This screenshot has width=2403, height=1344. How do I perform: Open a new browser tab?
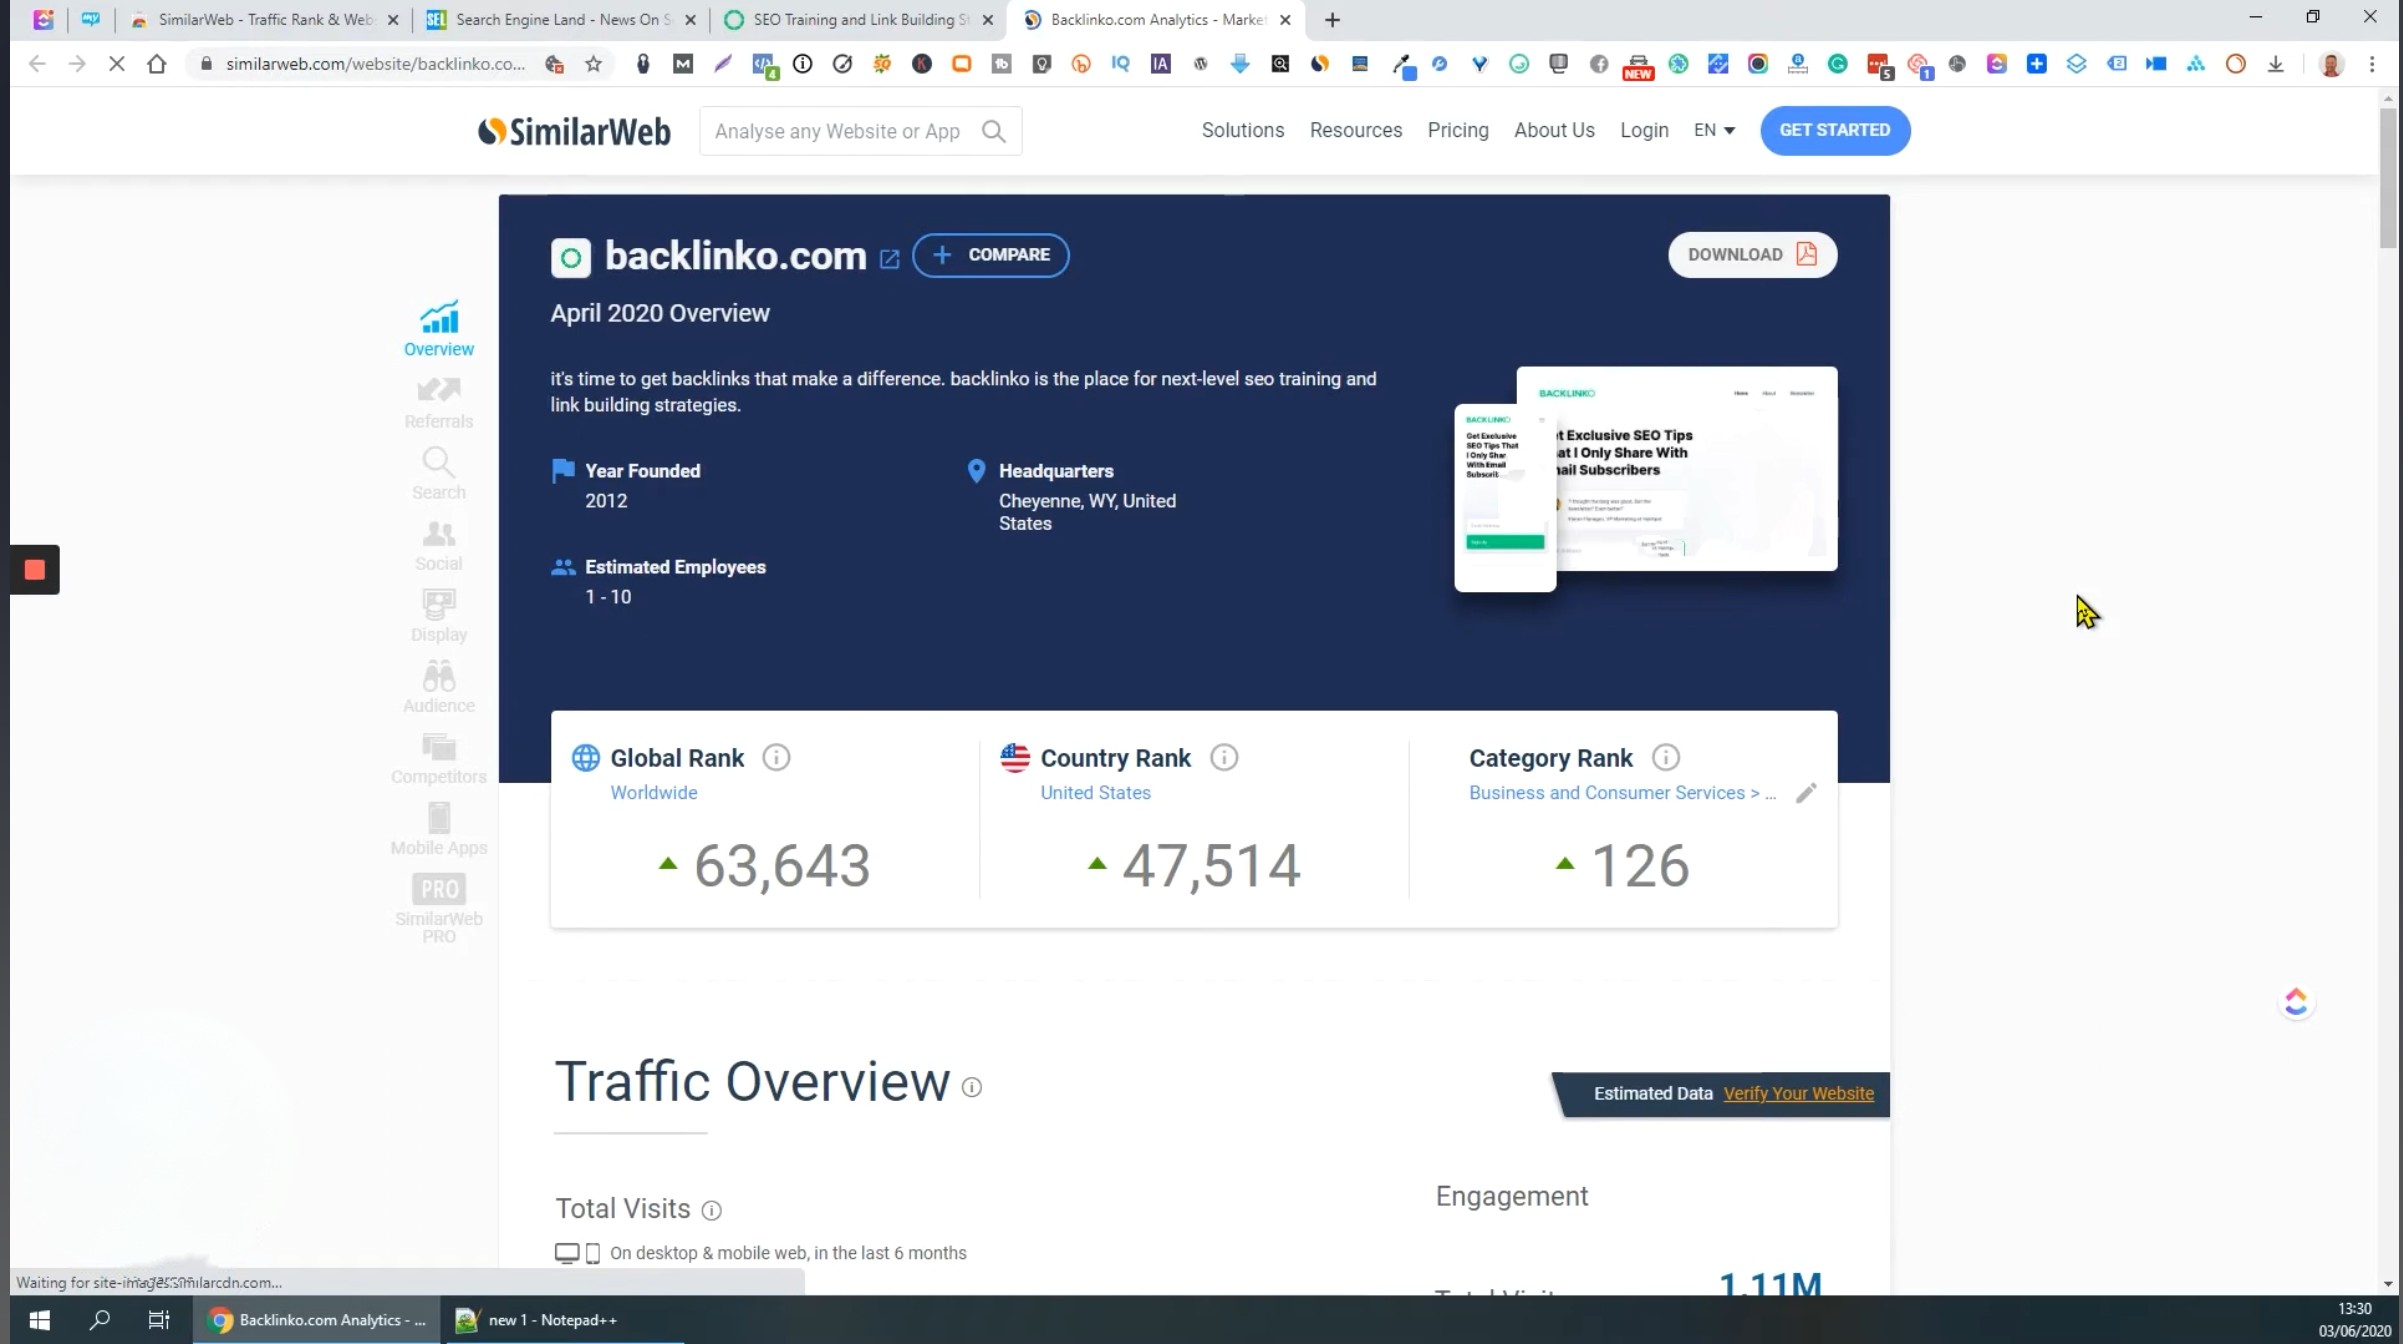[1332, 20]
